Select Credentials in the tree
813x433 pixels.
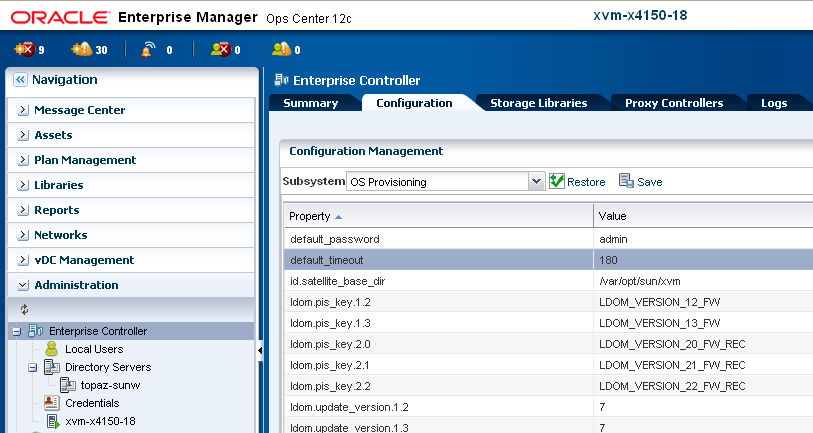pos(92,403)
